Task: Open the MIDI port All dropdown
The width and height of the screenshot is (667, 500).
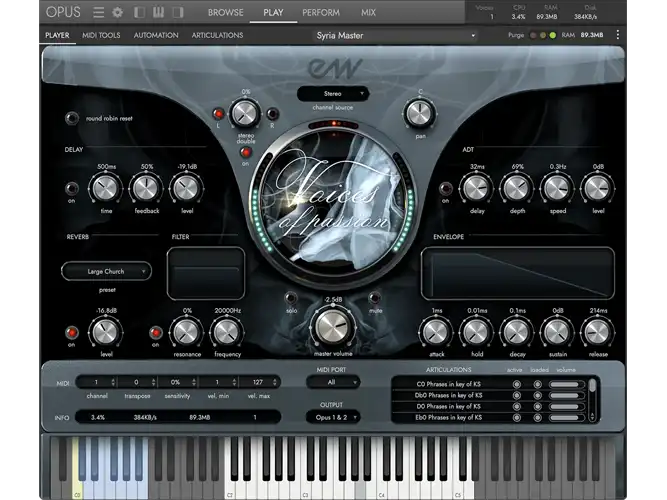Action: tap(333, 382)
